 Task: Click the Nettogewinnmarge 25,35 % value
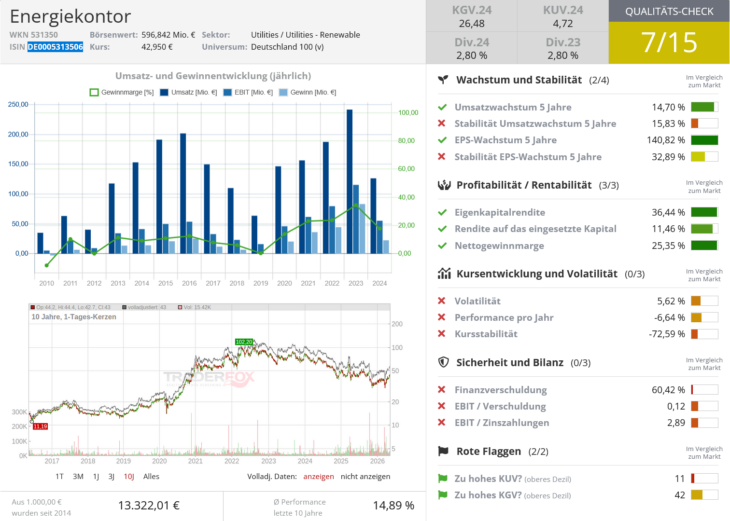pyautogui.click(x=668, y=245)
